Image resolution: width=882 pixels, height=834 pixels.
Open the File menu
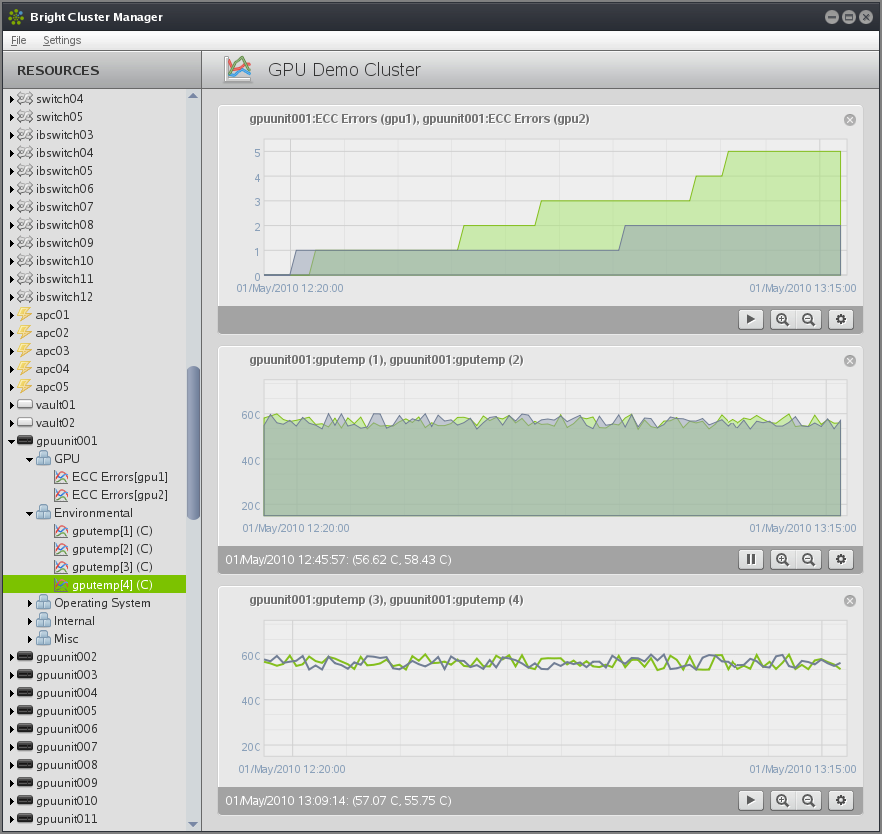[x=19, y=40]
